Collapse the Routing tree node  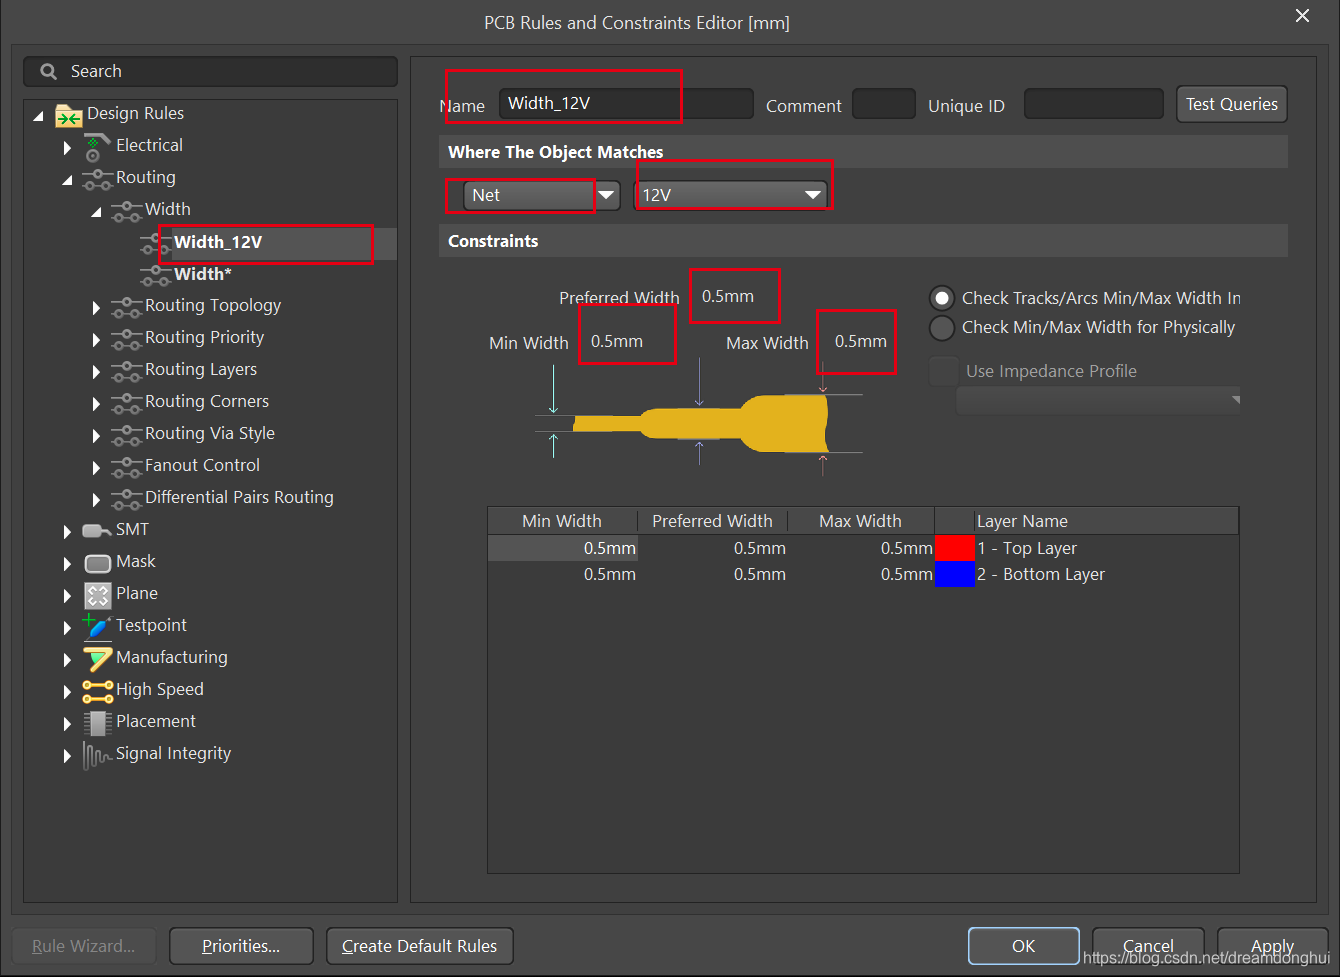tap(67, 181)
